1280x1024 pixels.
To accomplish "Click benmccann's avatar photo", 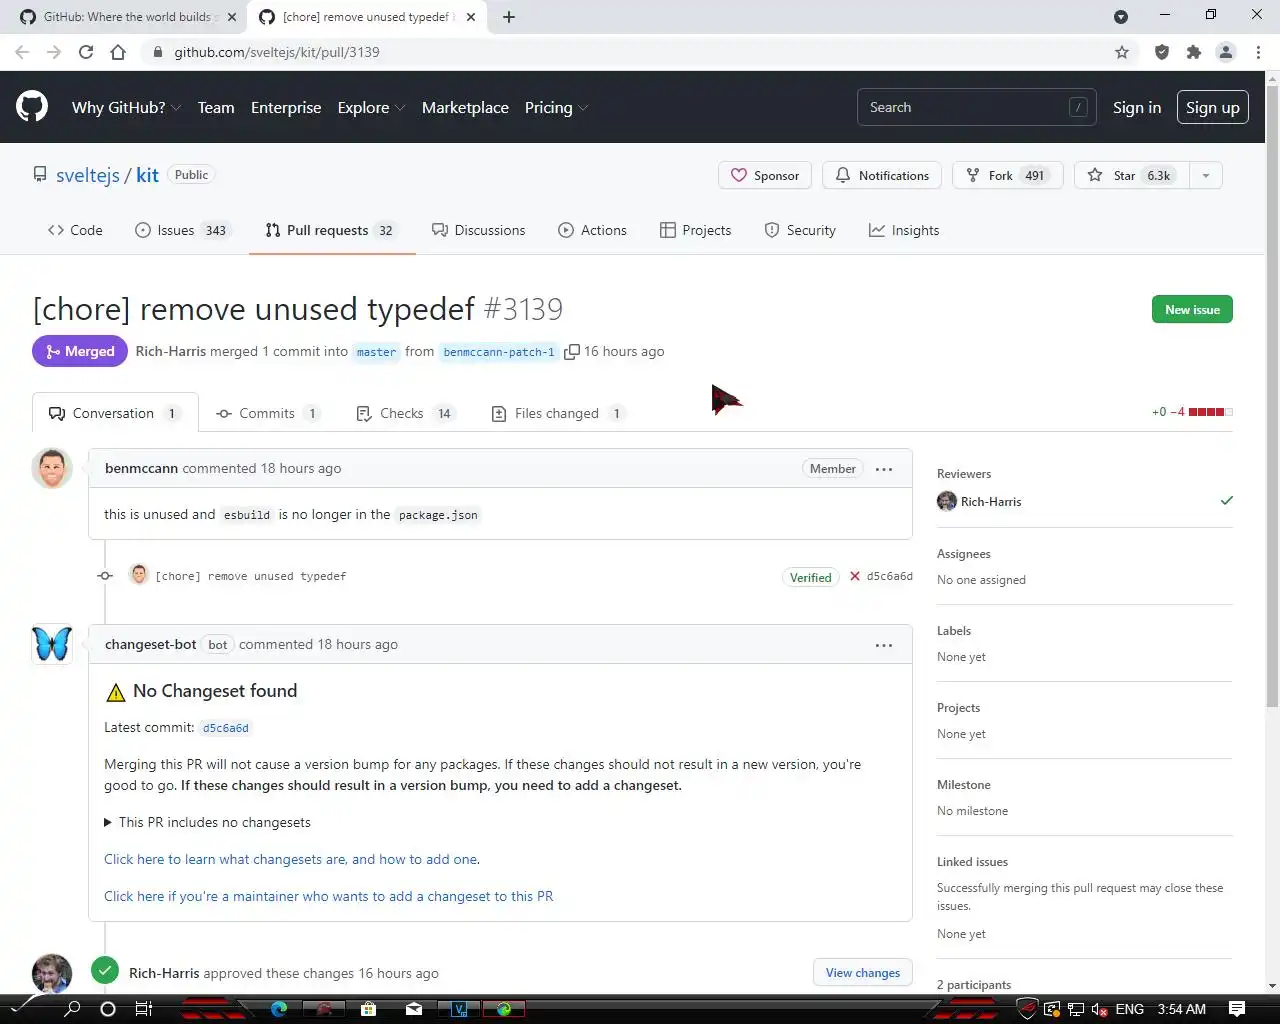I will pos(52,468).
